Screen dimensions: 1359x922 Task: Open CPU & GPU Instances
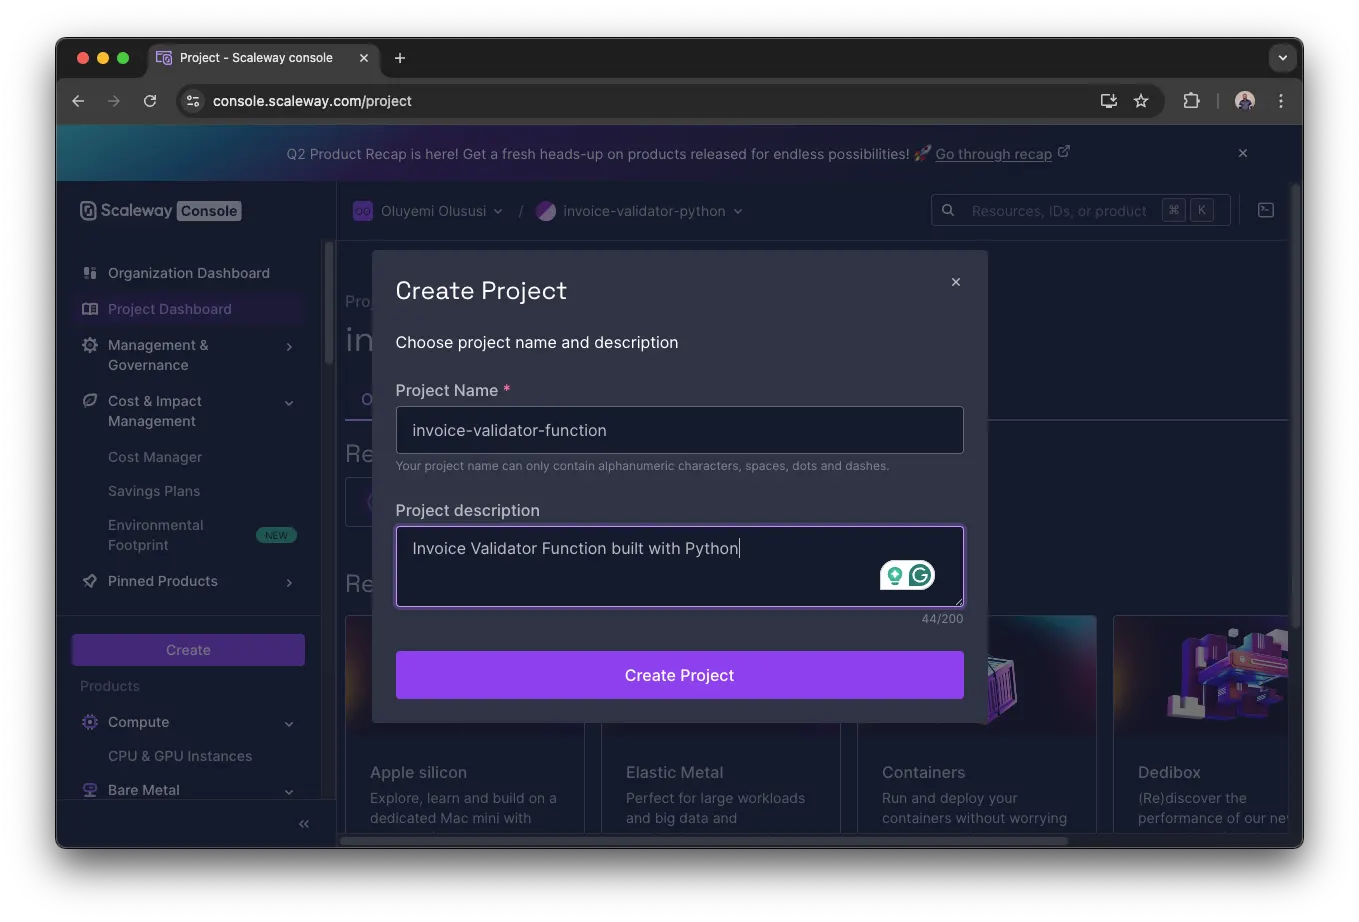tap(180, 756)
